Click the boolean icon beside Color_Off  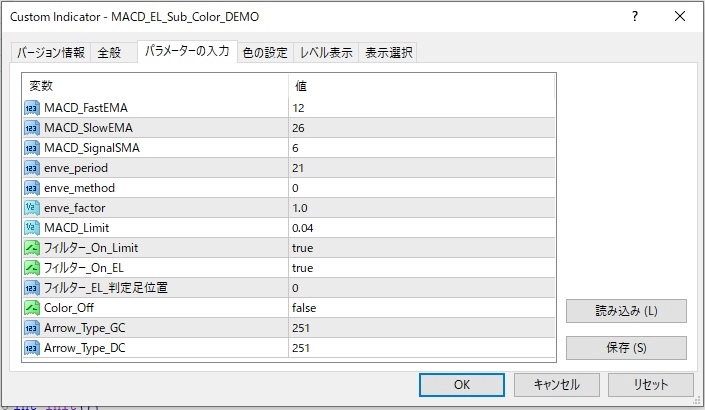(33, 308)
